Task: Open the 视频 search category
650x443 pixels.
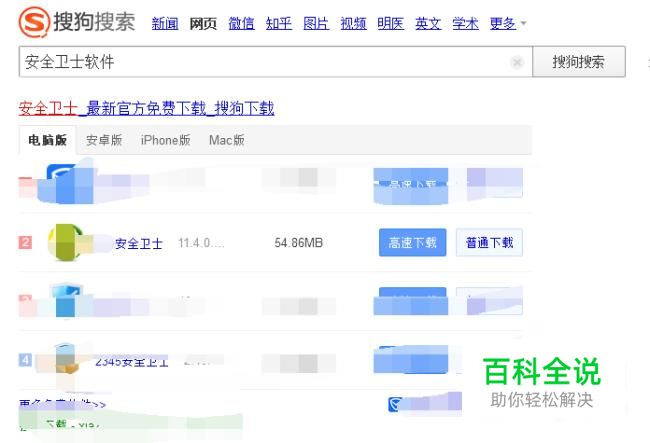Action: click(x=353, y=24)
